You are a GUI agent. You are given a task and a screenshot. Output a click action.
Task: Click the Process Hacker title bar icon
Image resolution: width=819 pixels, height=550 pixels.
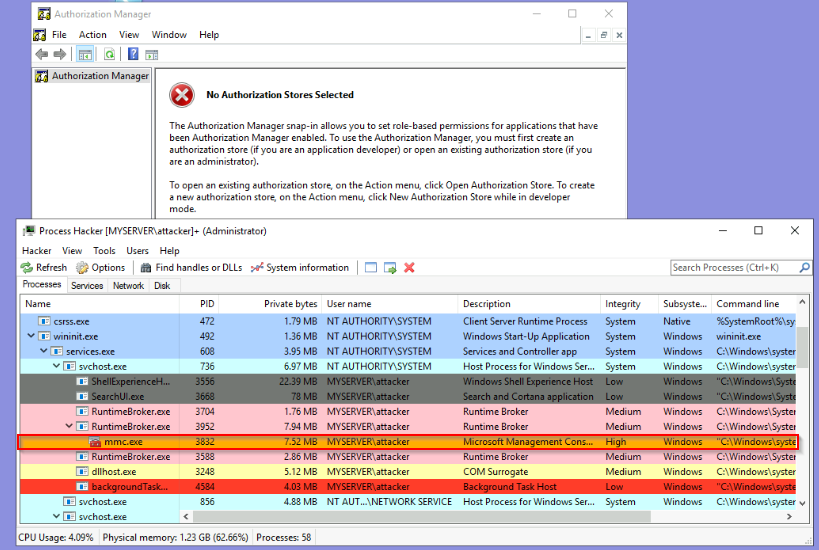(29, 231)
